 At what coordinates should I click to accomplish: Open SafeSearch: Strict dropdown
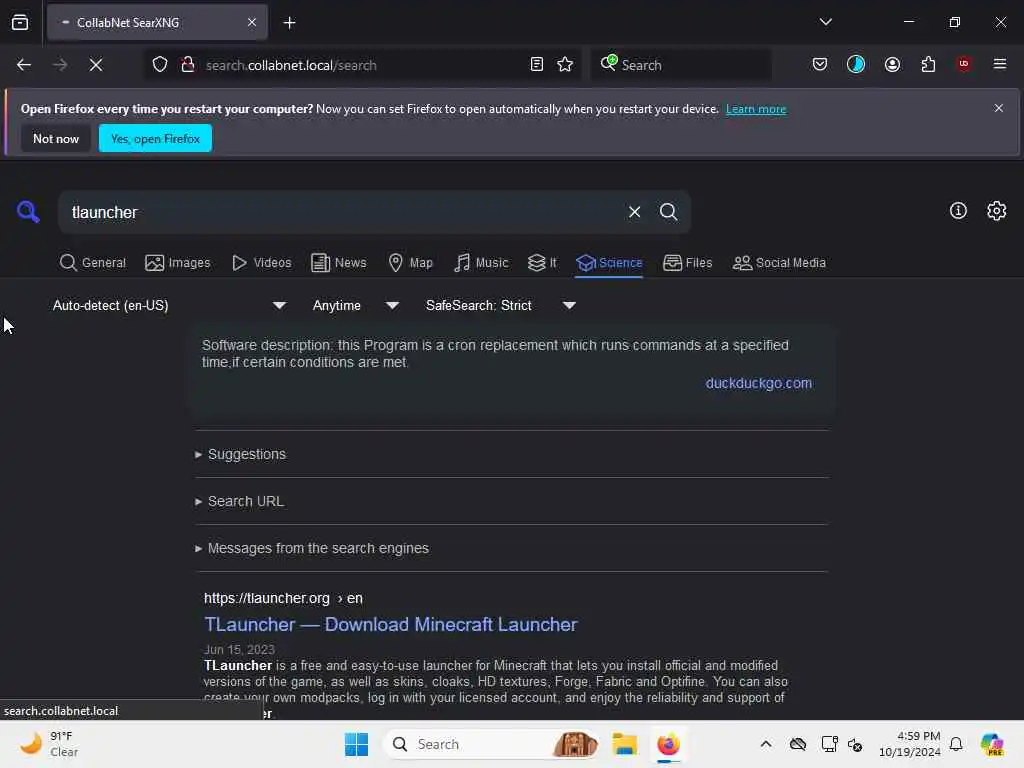[500, 305]
